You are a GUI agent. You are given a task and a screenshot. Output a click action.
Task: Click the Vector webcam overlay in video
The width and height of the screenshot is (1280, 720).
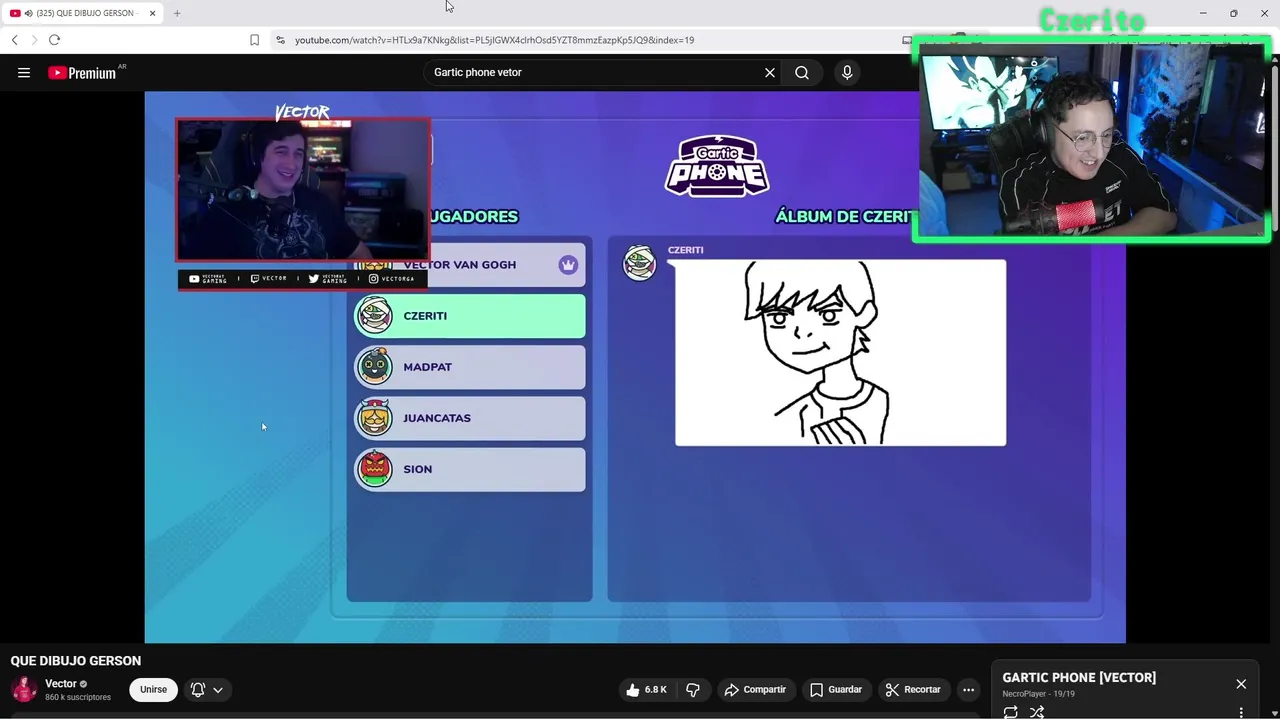click(303, 190)
